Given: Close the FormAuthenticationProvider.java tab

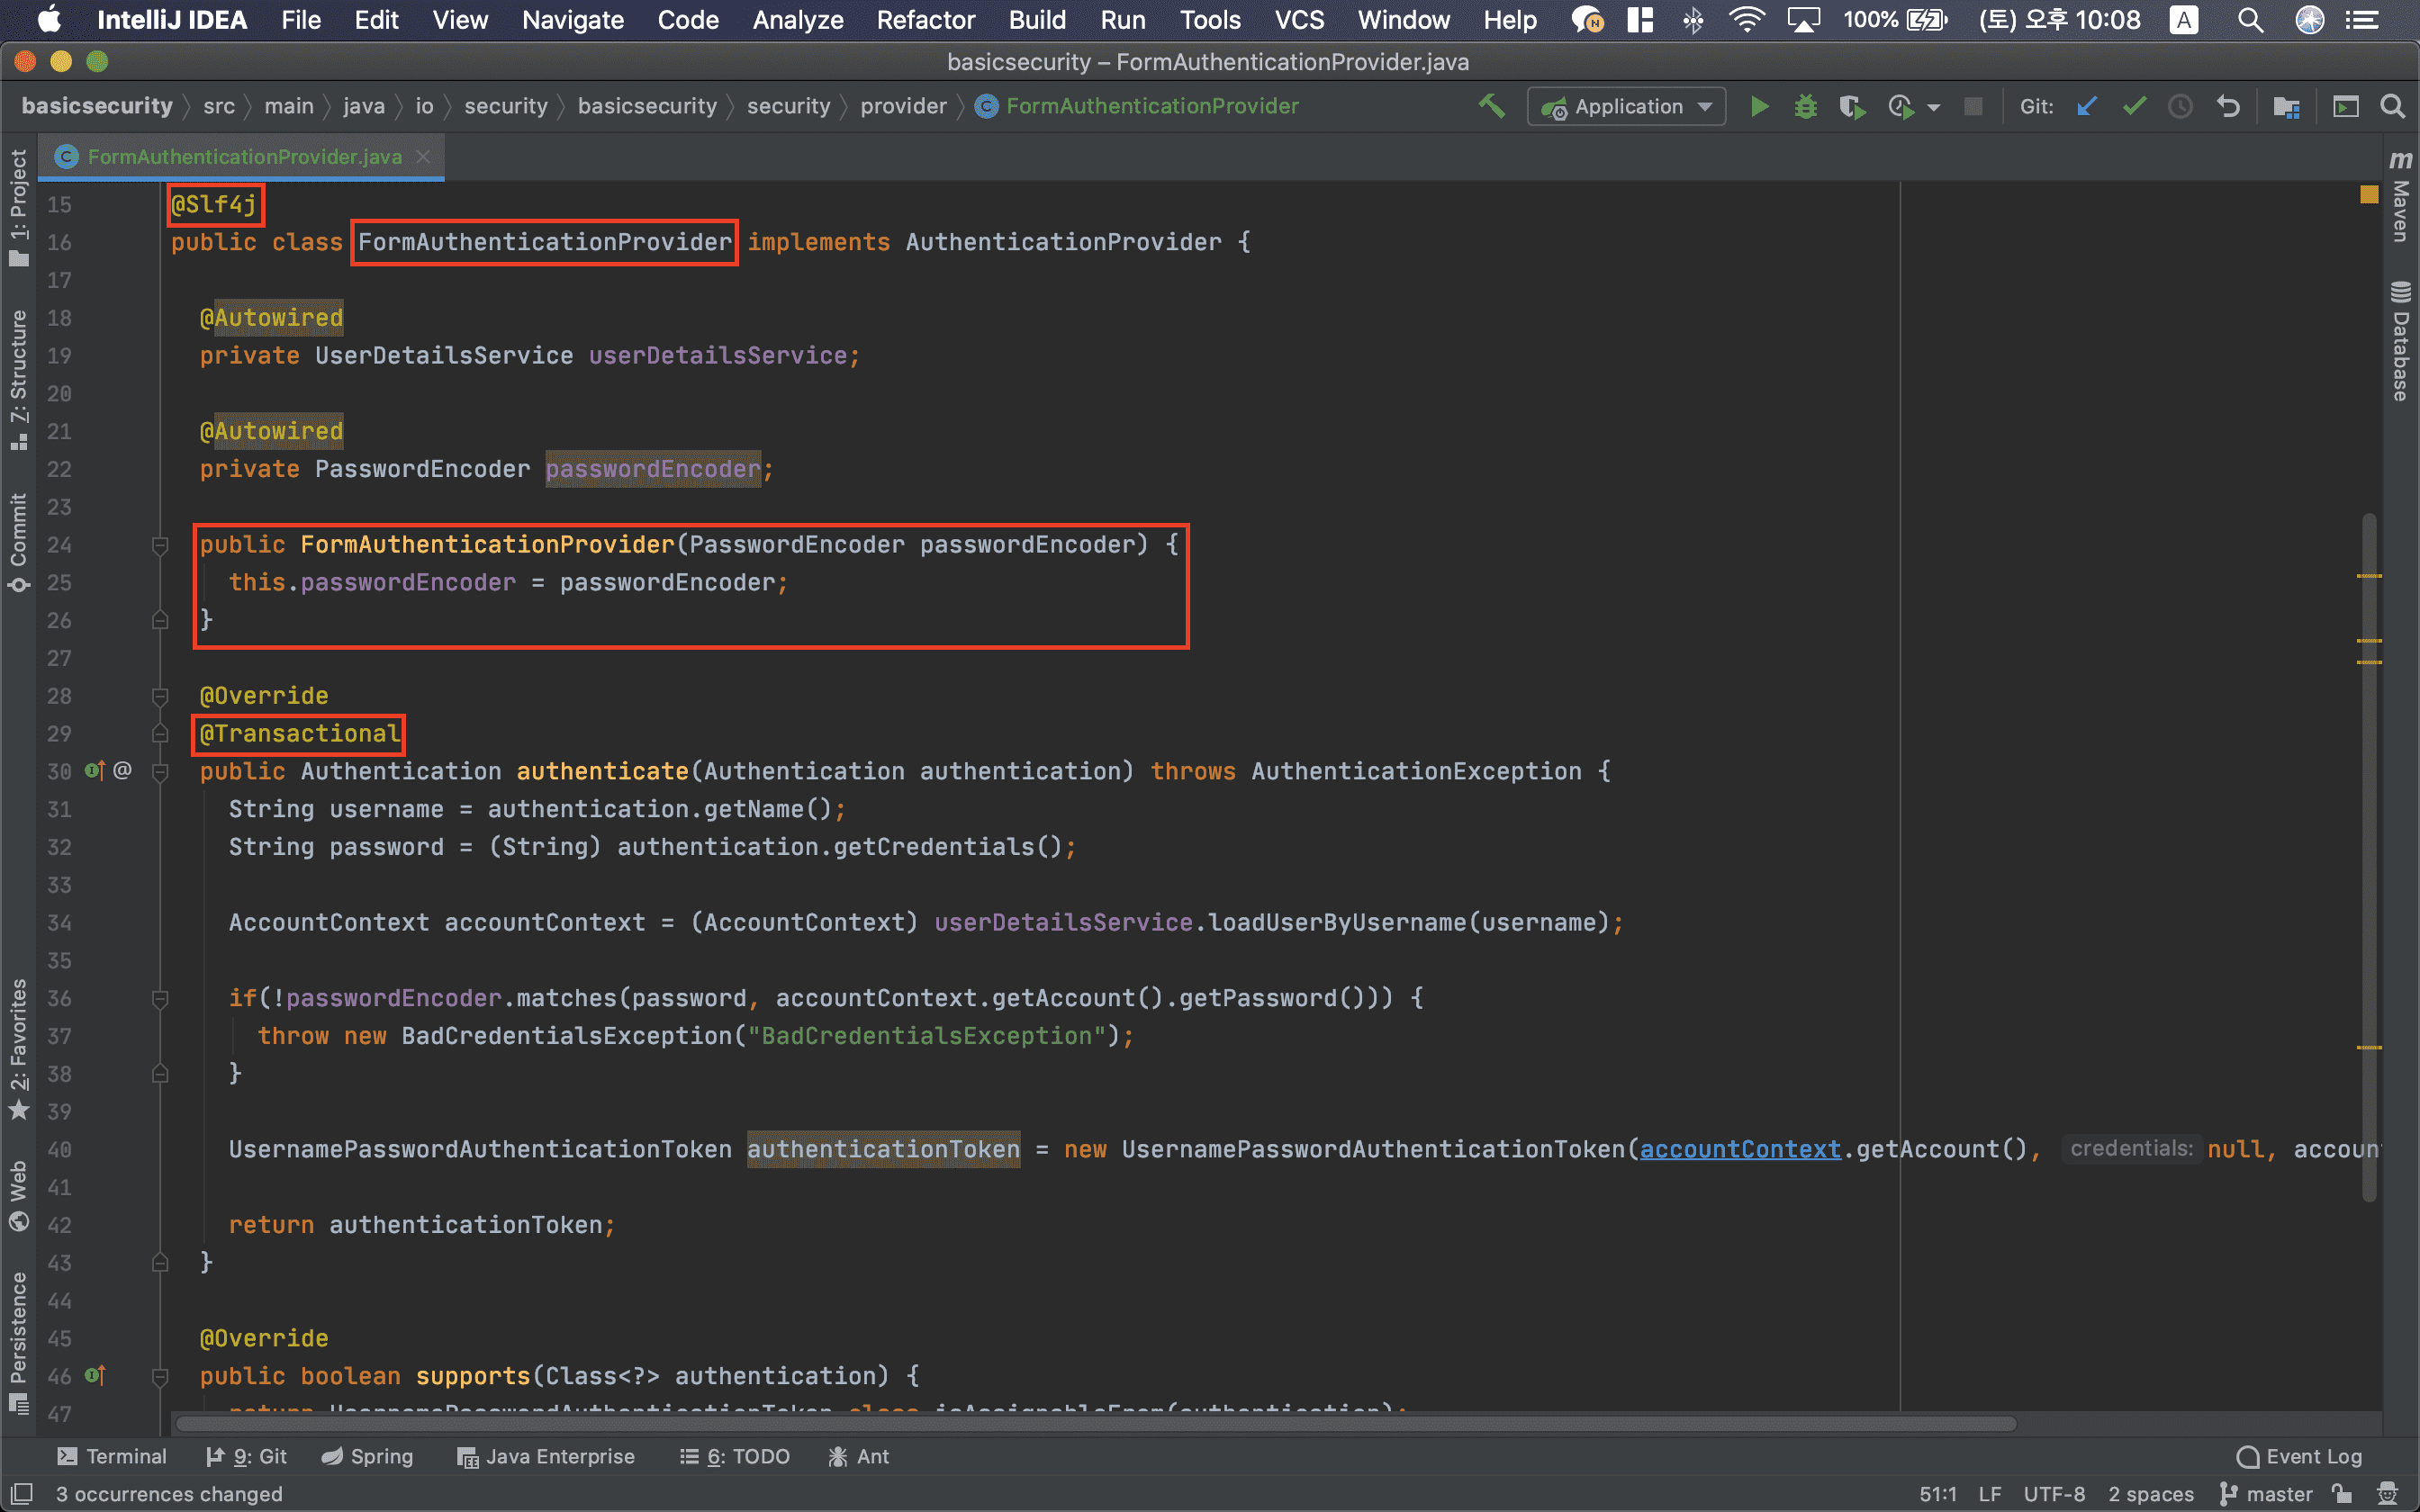Looking at the screenshot, I should point(423,157).
